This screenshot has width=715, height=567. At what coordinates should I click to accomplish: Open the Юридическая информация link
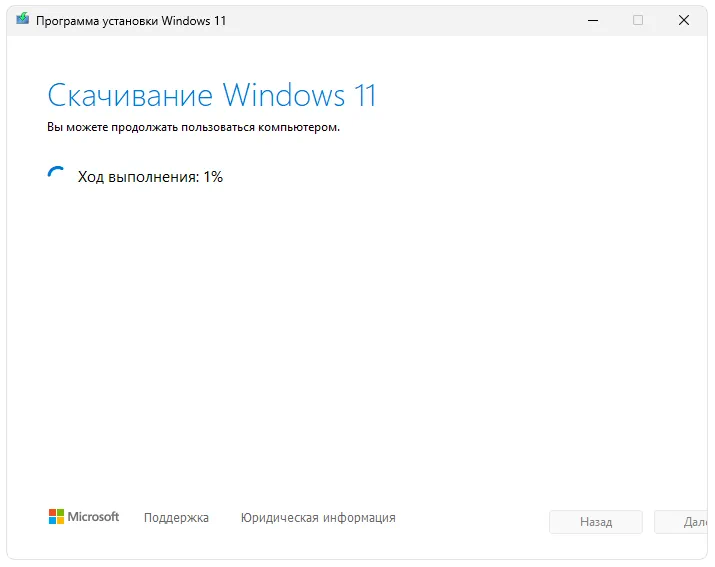click(318, 518)
